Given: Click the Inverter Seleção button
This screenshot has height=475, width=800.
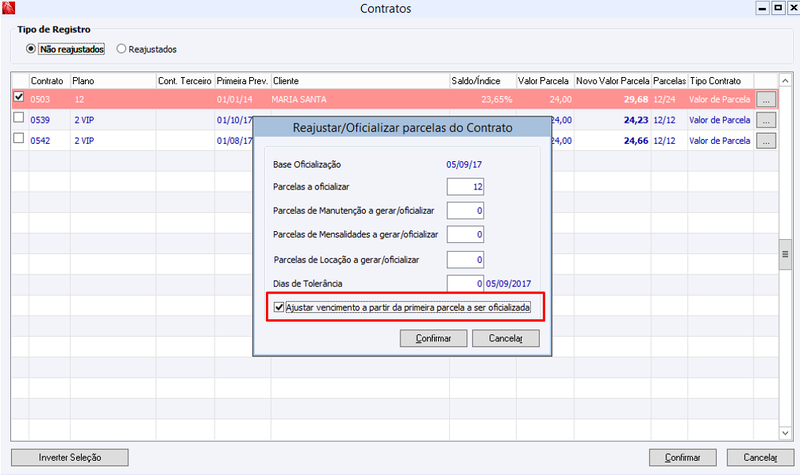Looking at the screenshot, I should pyautogui.click(x=70, y=458).
